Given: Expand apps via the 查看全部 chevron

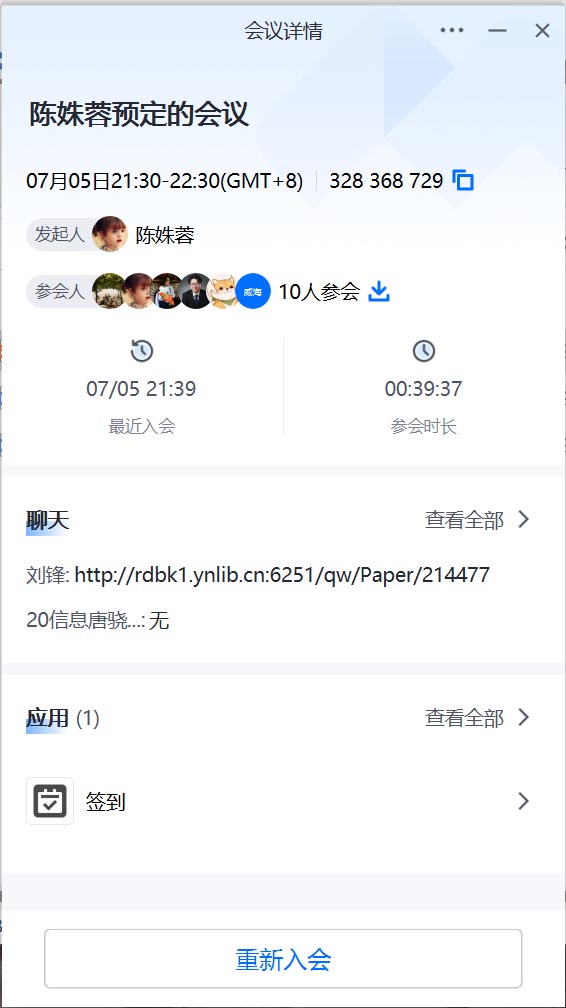Looking at the screenshot, I should pyautogui.click(x=524, y=717).
